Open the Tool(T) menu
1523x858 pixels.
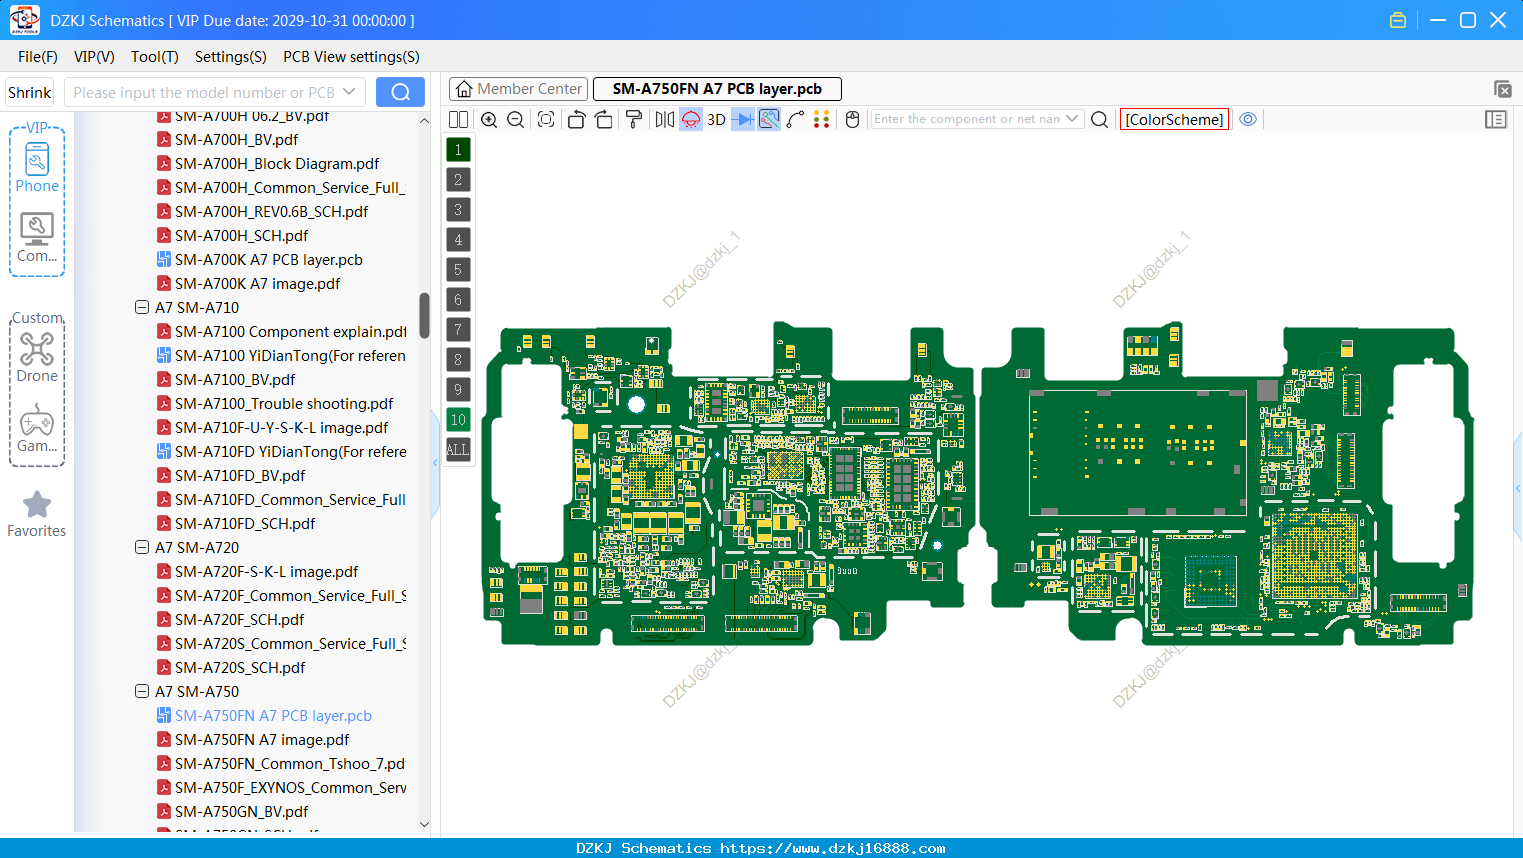[155, 57]
